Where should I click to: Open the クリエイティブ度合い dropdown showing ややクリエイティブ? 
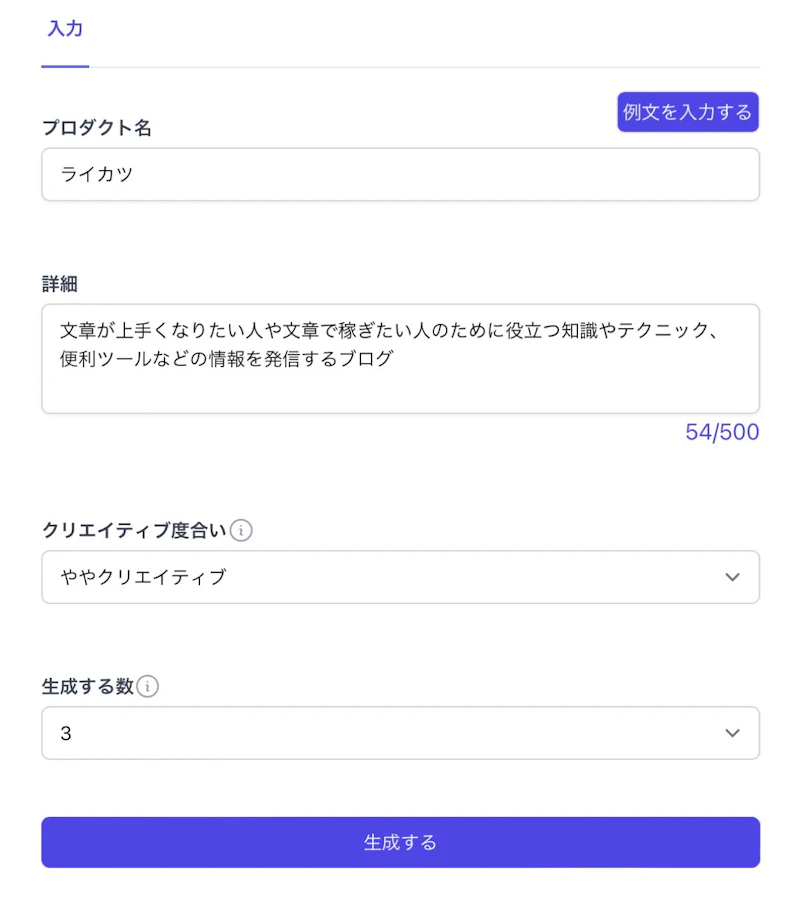400,577
